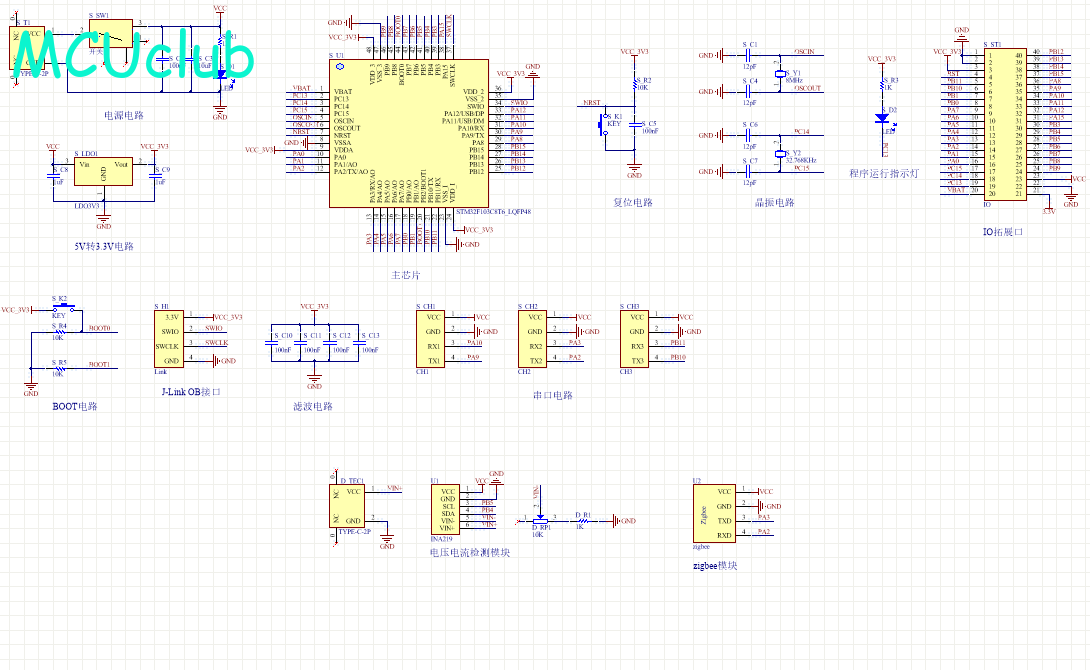This screenshot has width=1091, height=670.
Task: Select the S_C5 100nF capacitor symbol
Action: [635, 125]
